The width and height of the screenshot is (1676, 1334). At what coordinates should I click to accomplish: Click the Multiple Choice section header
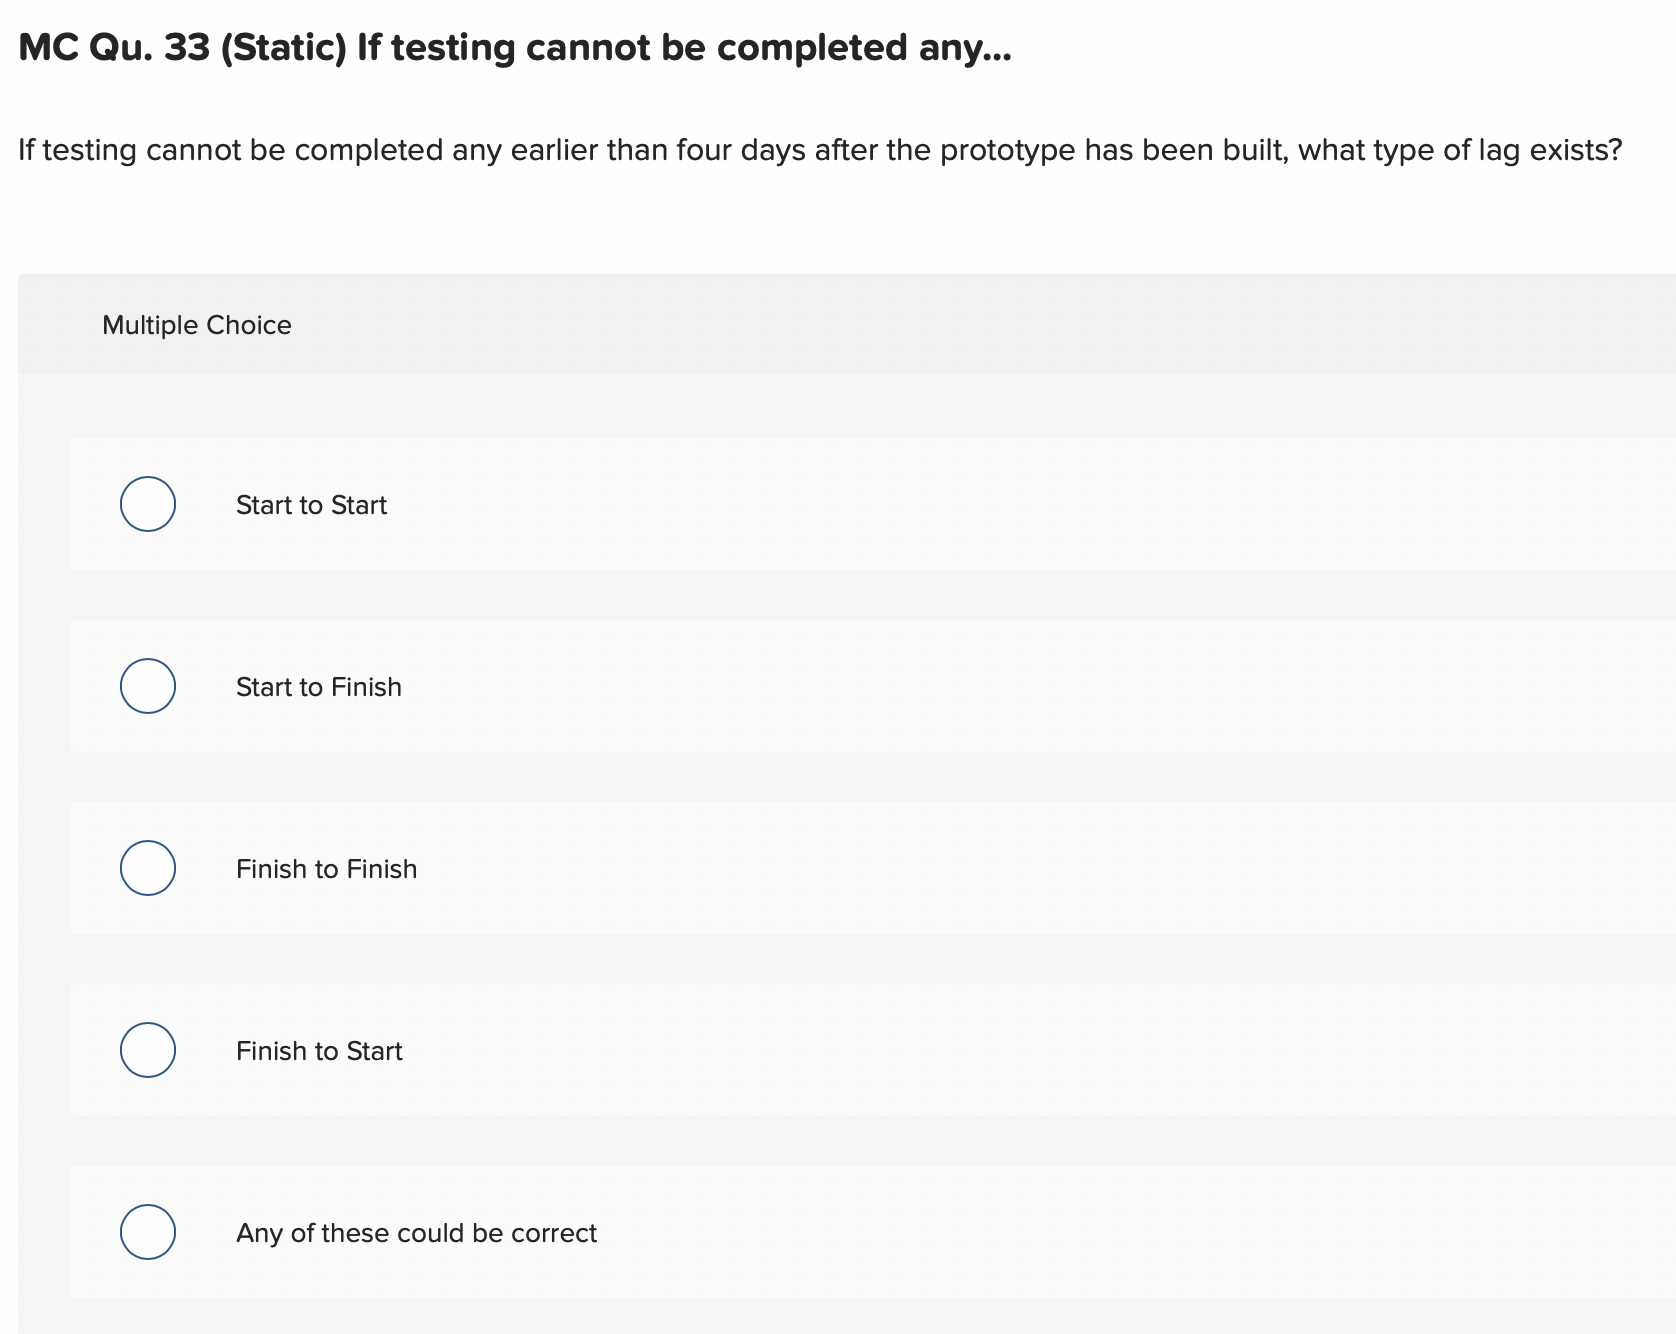196,324
